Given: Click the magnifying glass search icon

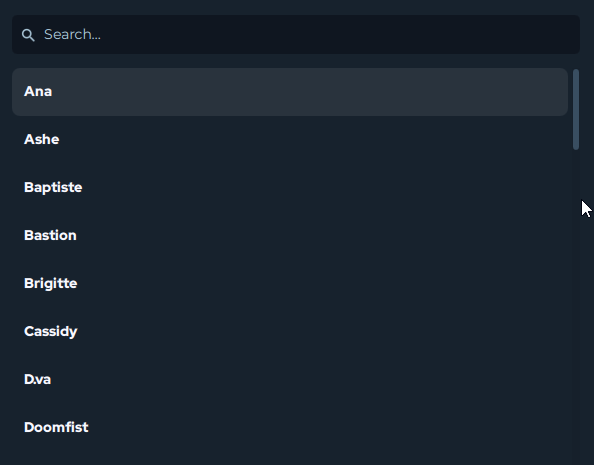Looking at the screenshot, I should (x=28, y=35).
